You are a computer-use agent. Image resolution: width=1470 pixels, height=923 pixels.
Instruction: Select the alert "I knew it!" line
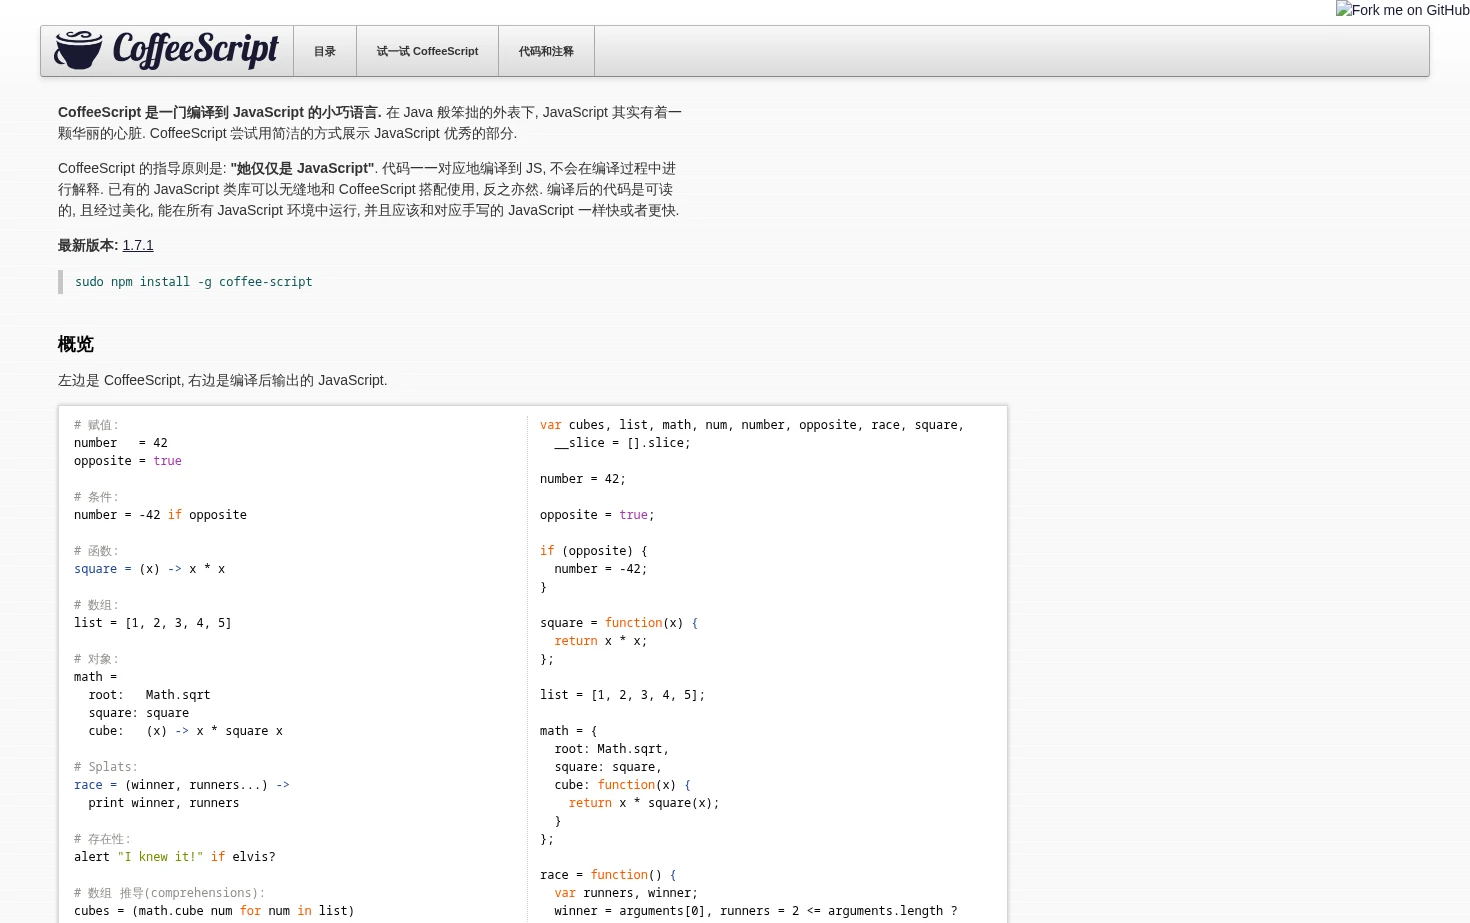click(175, 857)
